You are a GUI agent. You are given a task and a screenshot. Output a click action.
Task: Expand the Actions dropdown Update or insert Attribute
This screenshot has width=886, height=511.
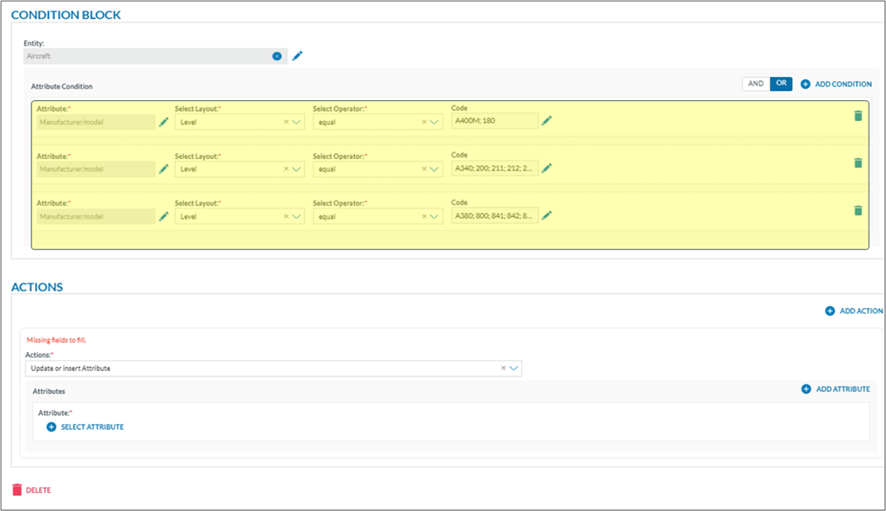click(514, 368)
